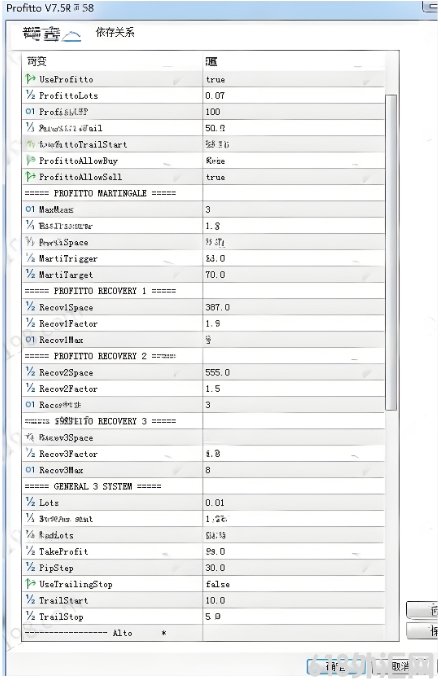Click the fraction icon beside Recov1Space

click(30, 307)
